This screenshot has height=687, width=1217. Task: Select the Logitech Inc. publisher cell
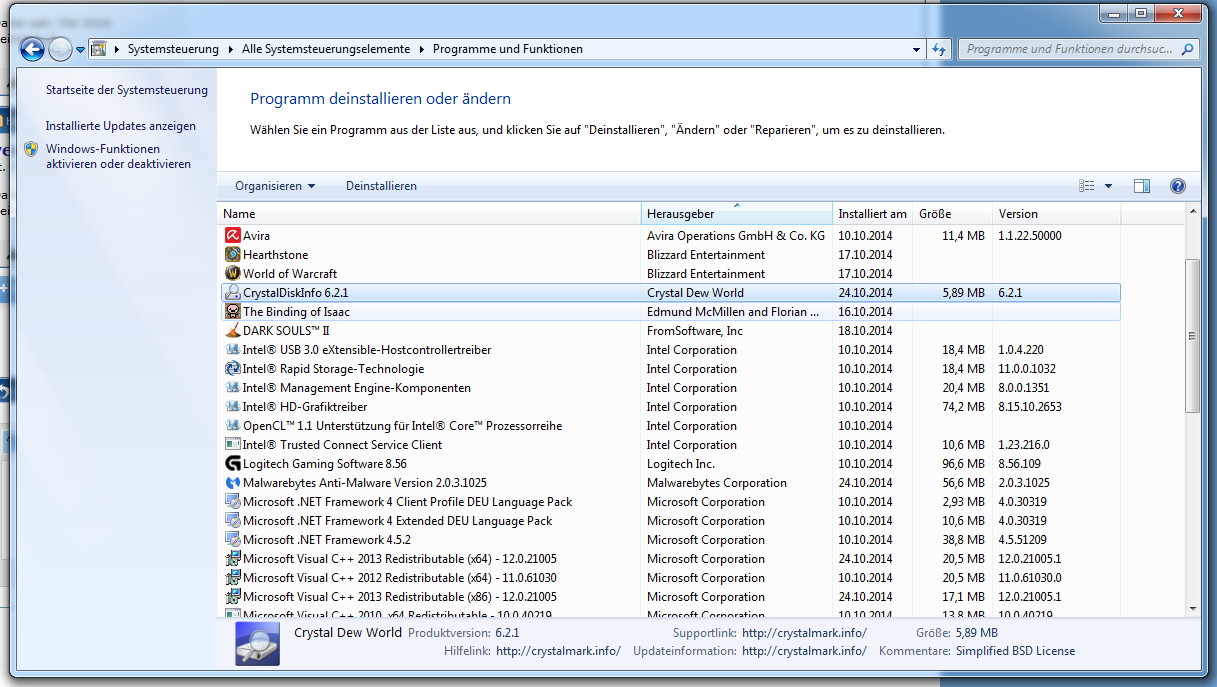click(681, 464)
